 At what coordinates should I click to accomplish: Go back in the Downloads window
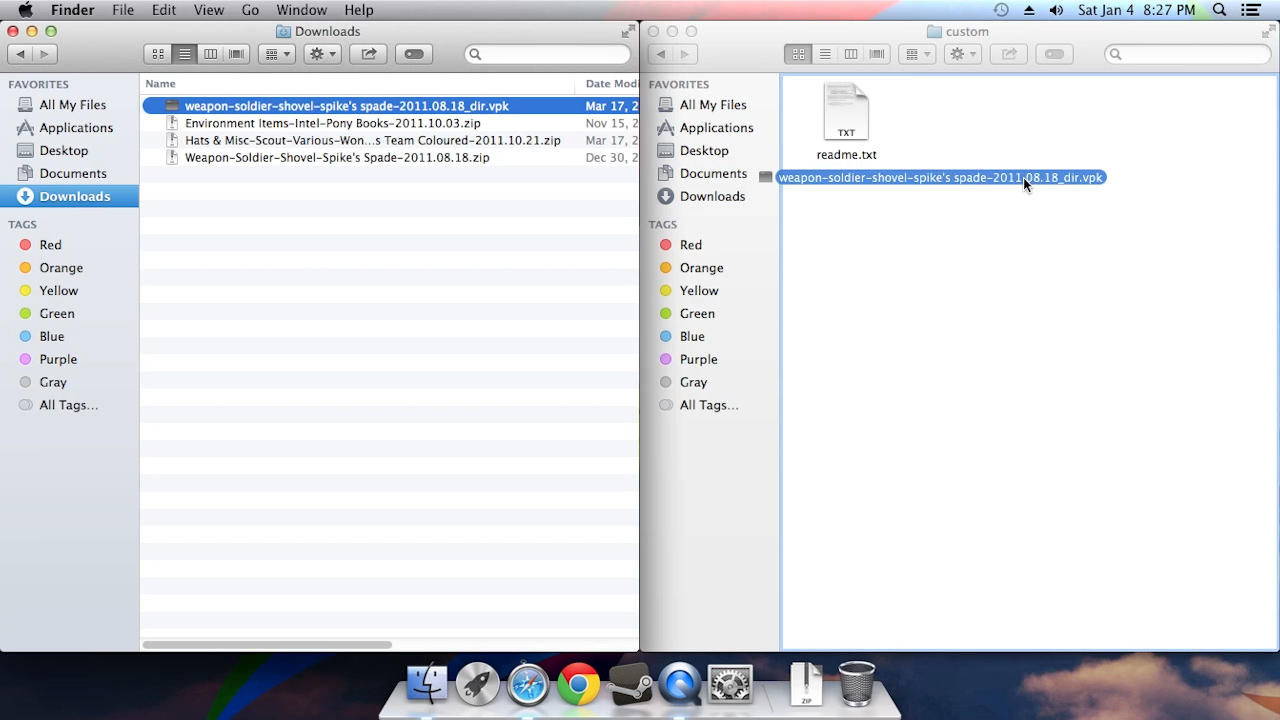tap(20, 54)
